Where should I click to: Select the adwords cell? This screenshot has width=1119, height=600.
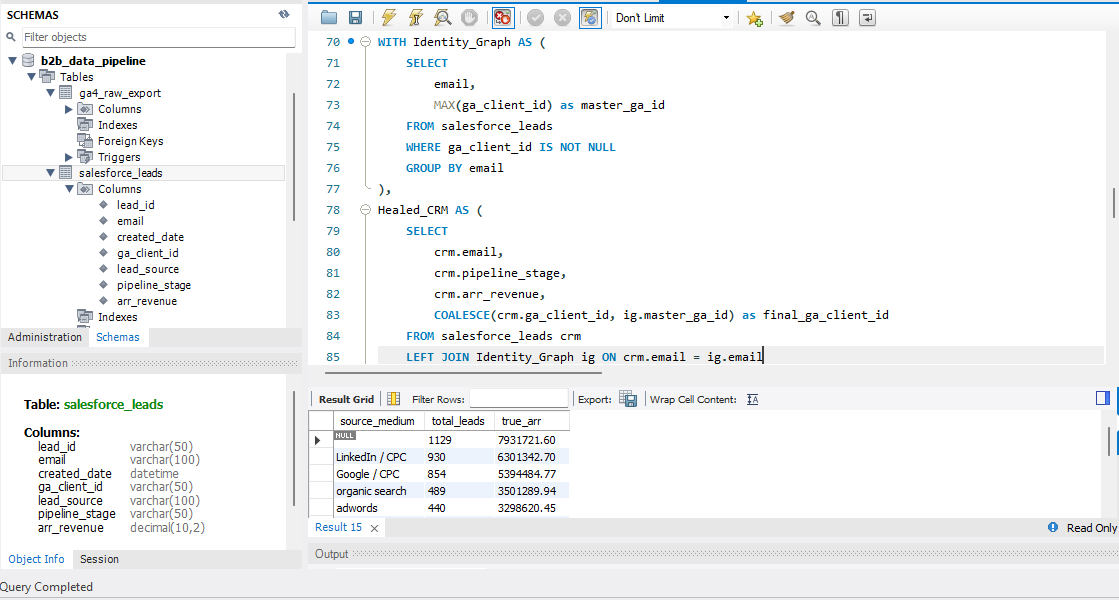tap(379, 508)
